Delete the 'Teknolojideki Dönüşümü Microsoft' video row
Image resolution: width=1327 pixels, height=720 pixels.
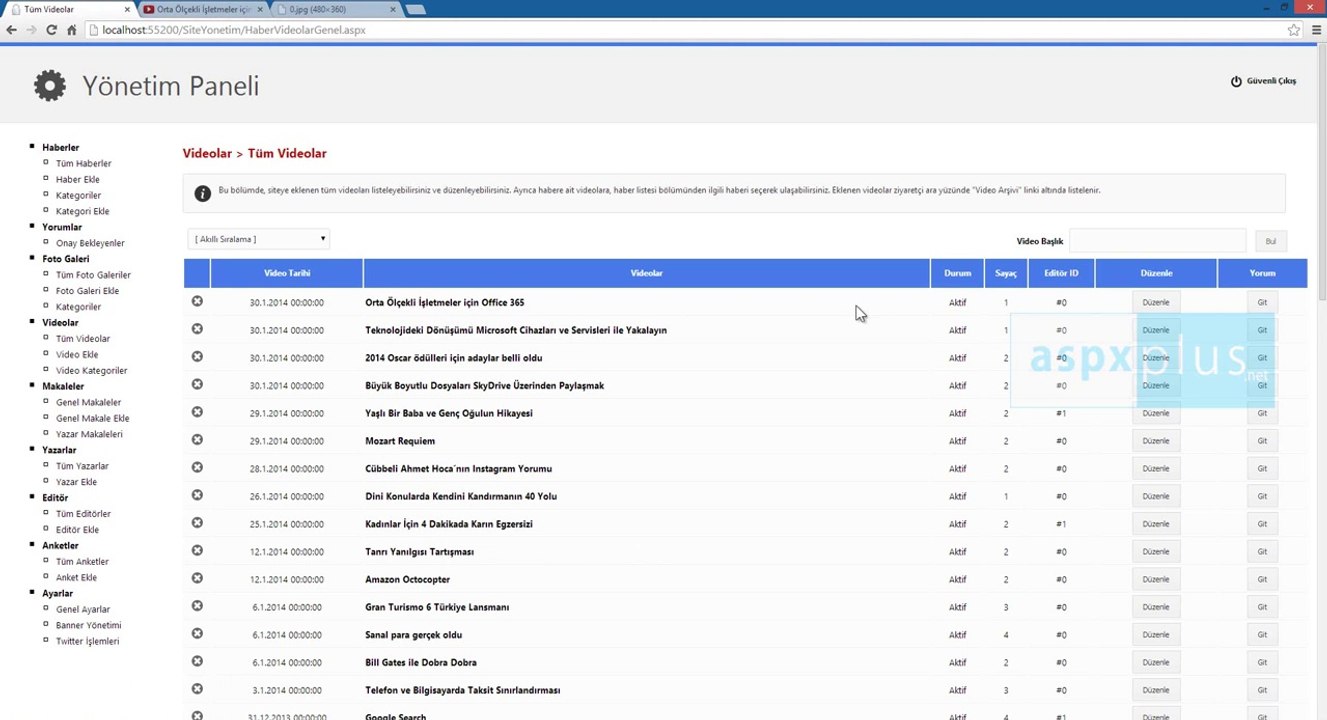(x=197, y=329)
